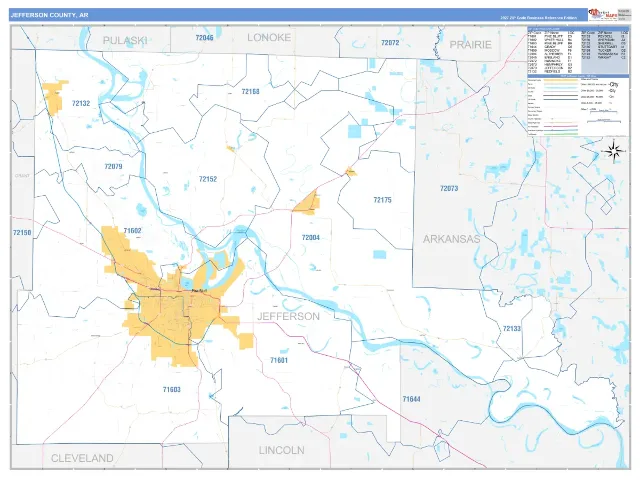Screen dimensions: 640x480
Task: Click ZIP code label 72152
Action: point(208,179)
